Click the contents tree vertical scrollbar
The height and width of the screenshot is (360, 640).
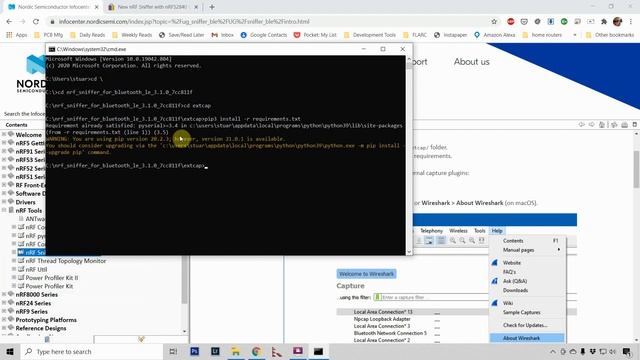184,280
